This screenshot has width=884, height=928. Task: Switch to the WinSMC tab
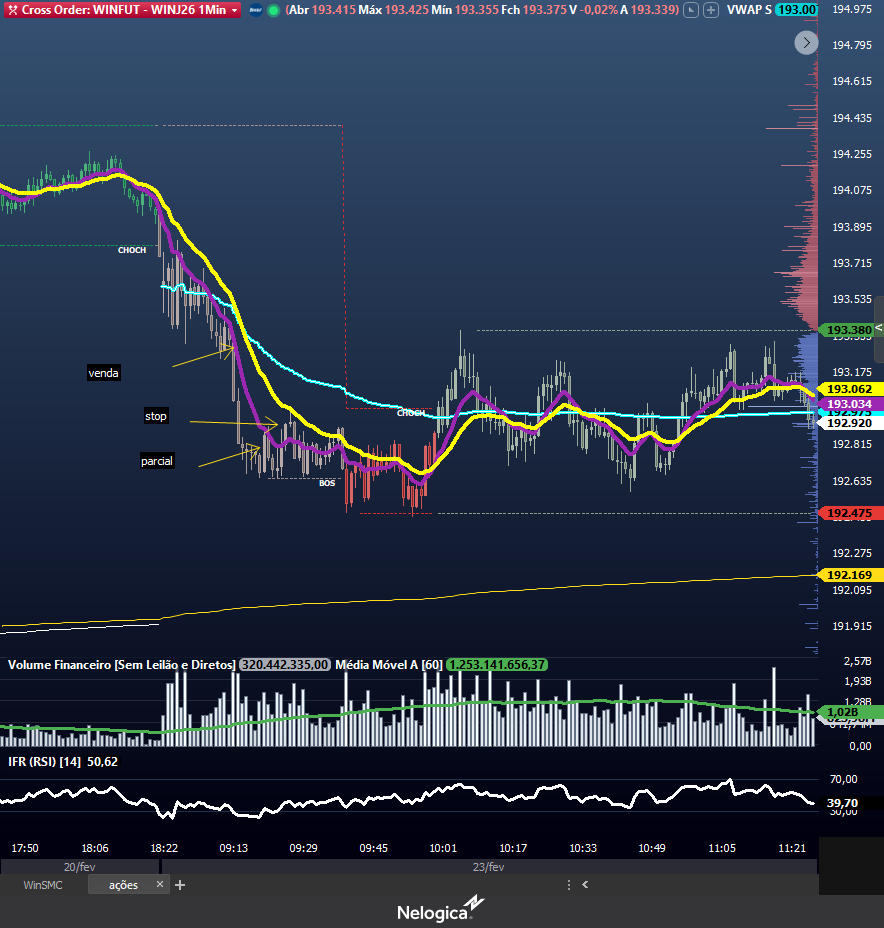pyautogui.click(x=43, y=885)
